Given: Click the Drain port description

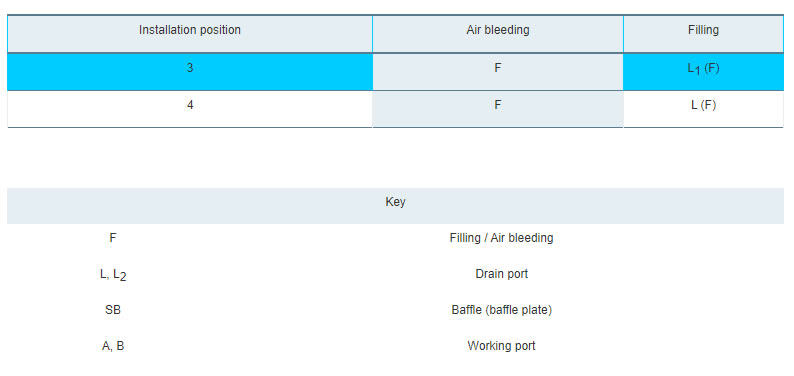Looking at the screenshot, I should (501, 274).
